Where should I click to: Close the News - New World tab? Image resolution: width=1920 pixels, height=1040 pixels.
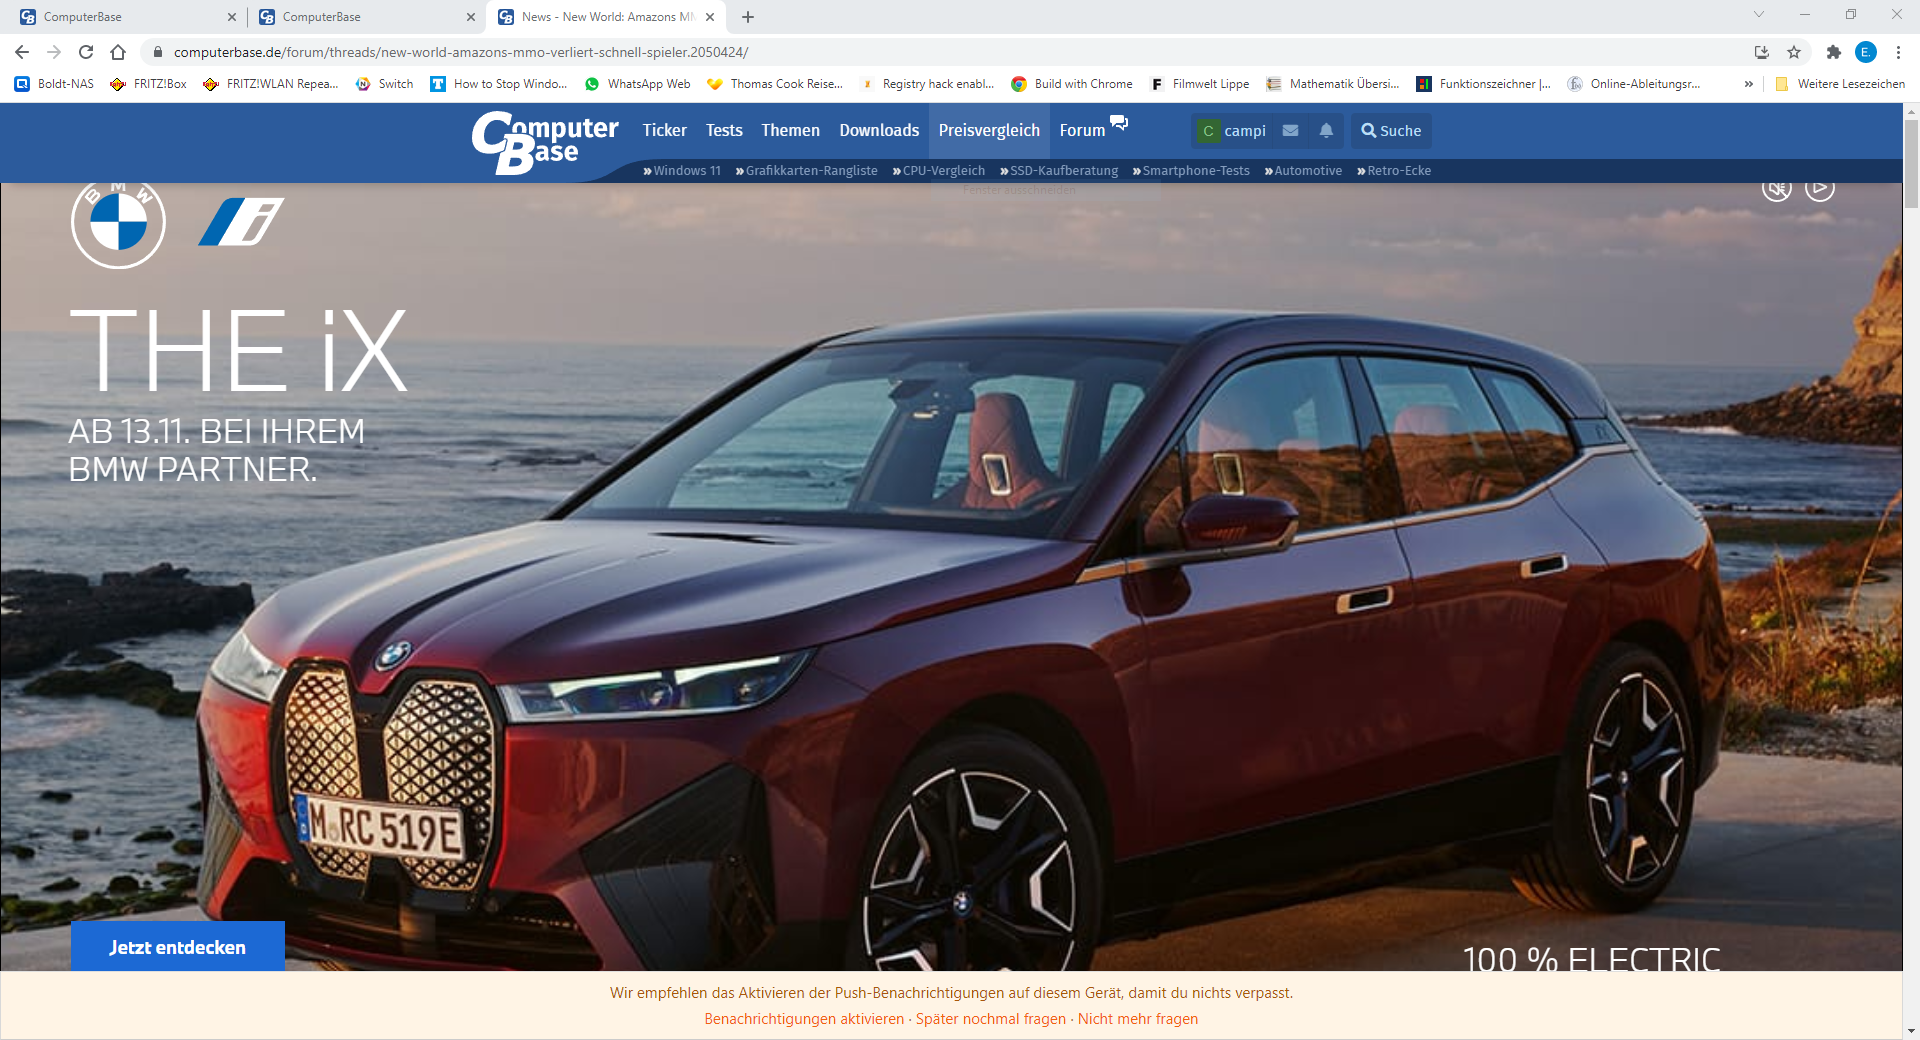click(x=710, y=17)
